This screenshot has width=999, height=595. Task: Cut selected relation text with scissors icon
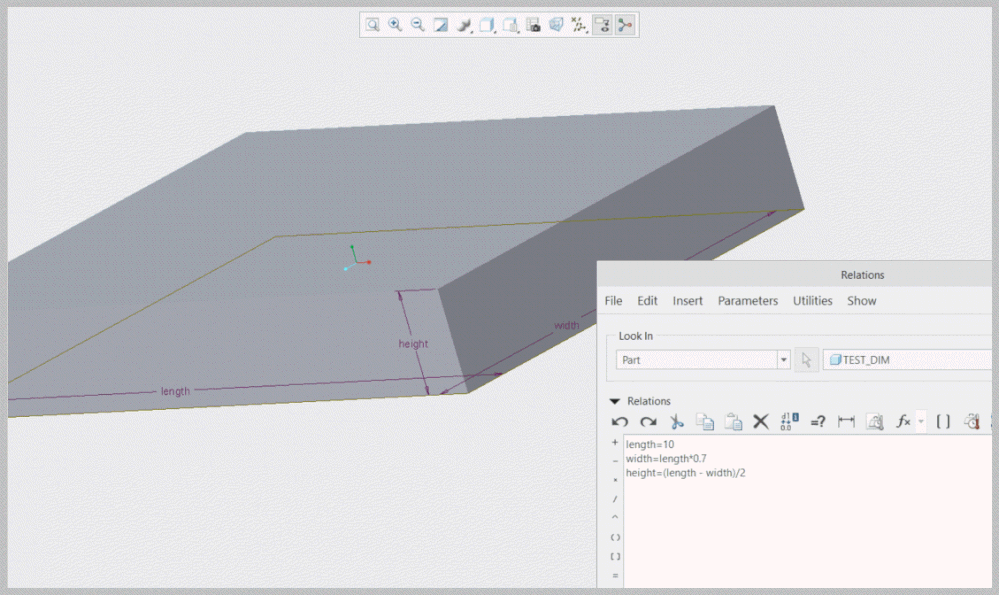[676, 422]
